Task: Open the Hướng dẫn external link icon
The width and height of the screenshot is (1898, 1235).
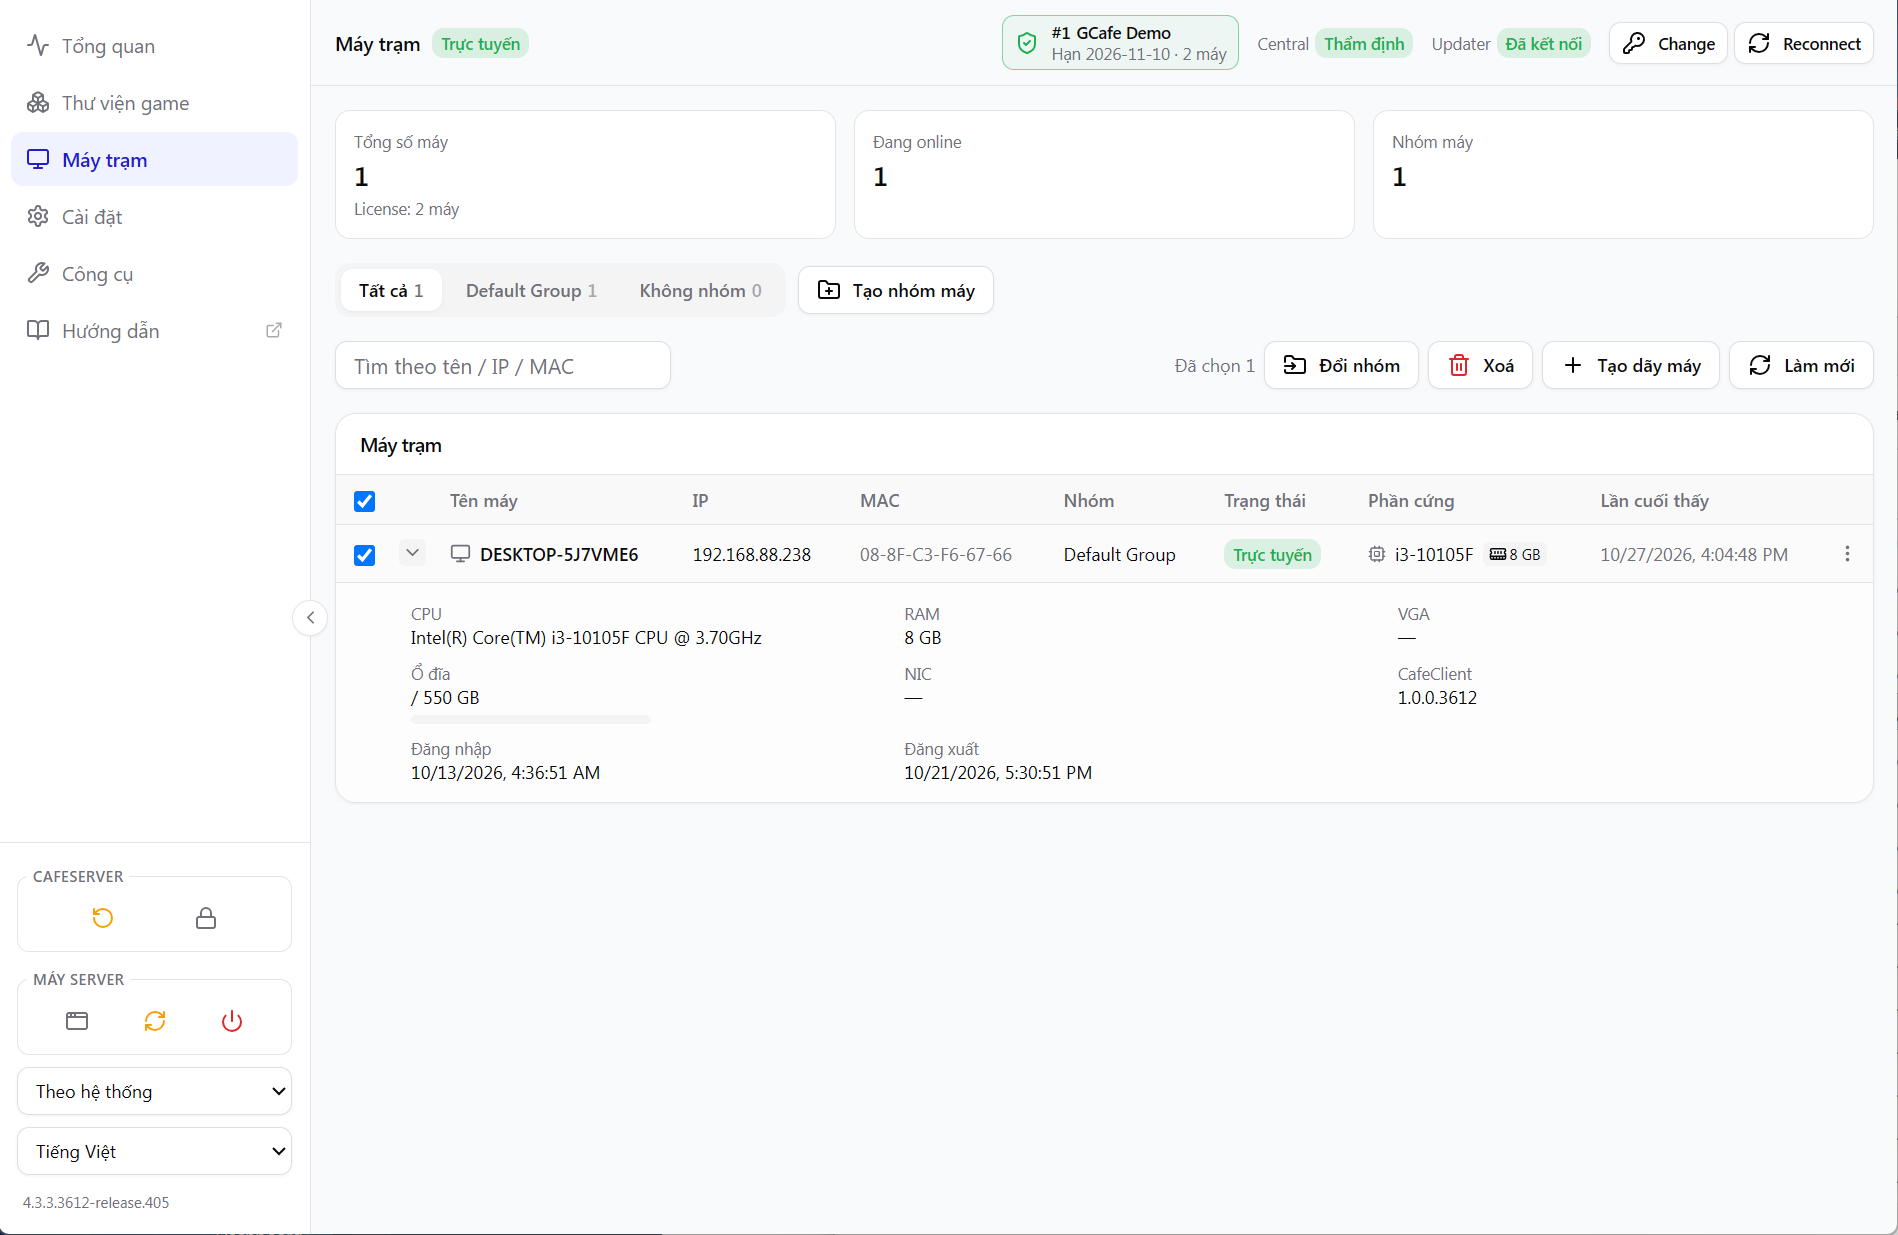Action: [x=274, y=330]
